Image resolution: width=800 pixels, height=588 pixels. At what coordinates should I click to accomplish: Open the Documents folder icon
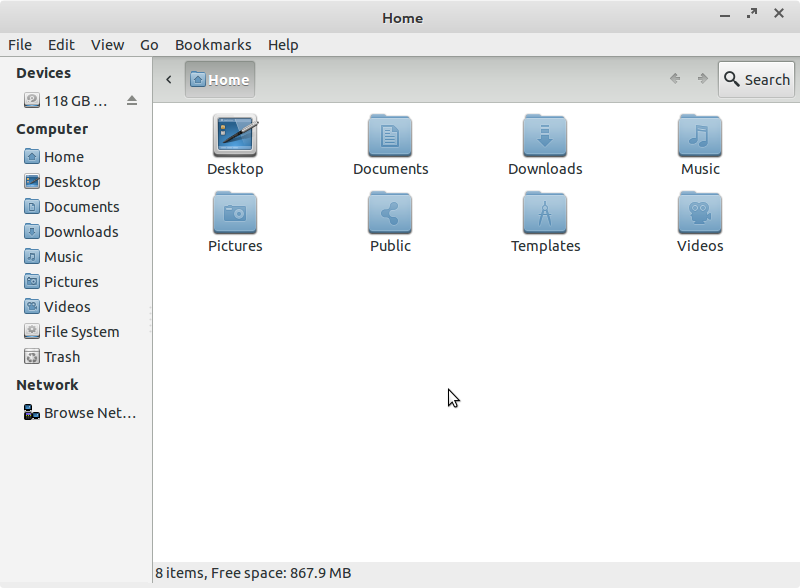click(390, 136)
